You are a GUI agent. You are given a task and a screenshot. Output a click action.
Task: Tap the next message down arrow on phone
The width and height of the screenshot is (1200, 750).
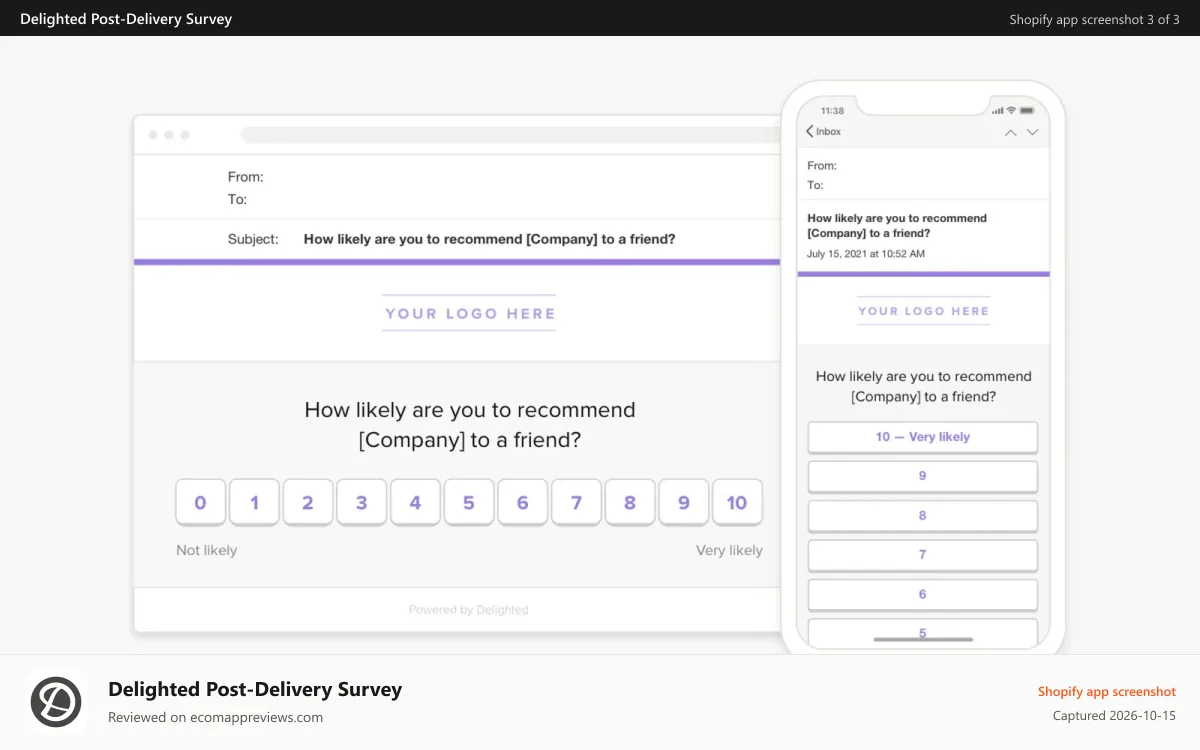pos(1033,132)
